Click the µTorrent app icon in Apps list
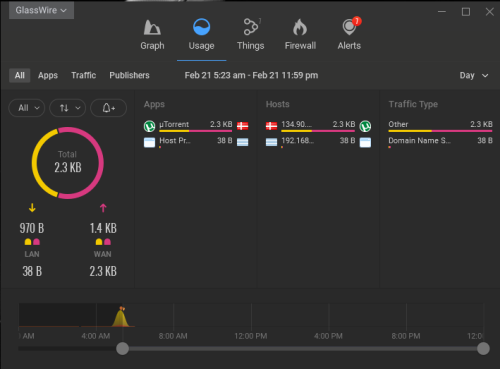Image resolution: width=500 pixels, height=369 pixels. click(149, 126)
